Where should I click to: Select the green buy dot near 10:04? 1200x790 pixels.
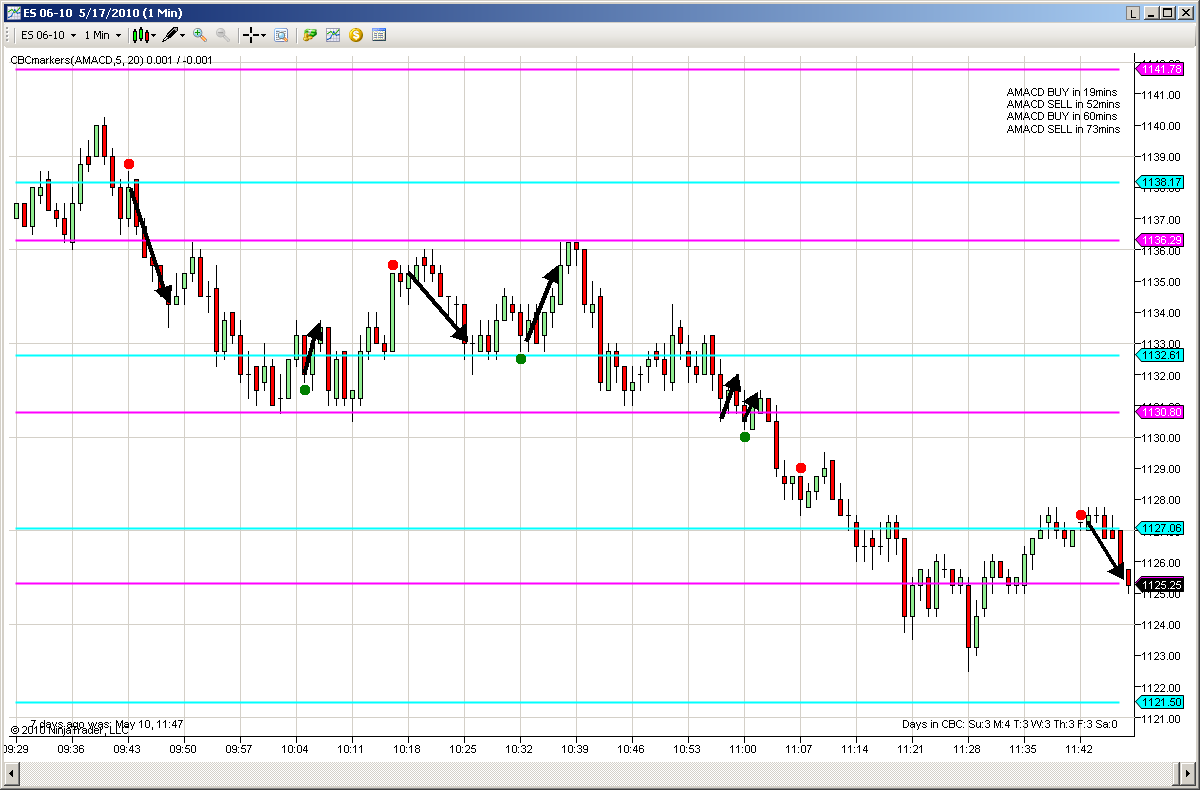[x=305, y=390]
